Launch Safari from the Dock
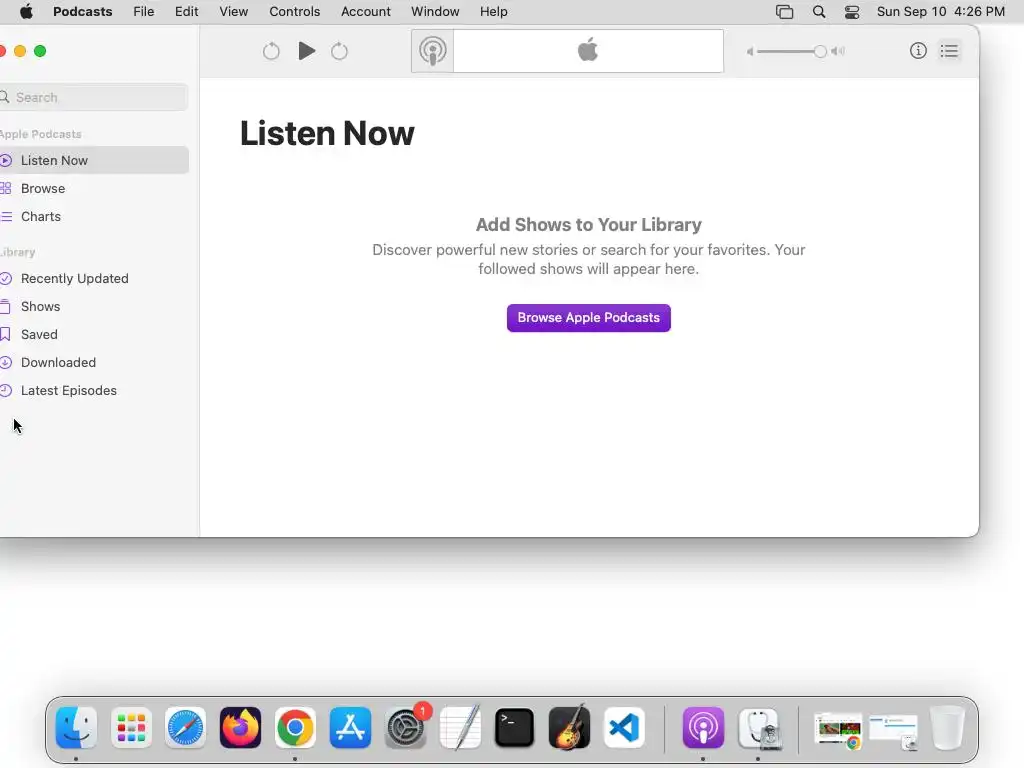 [x=185, y=728]
